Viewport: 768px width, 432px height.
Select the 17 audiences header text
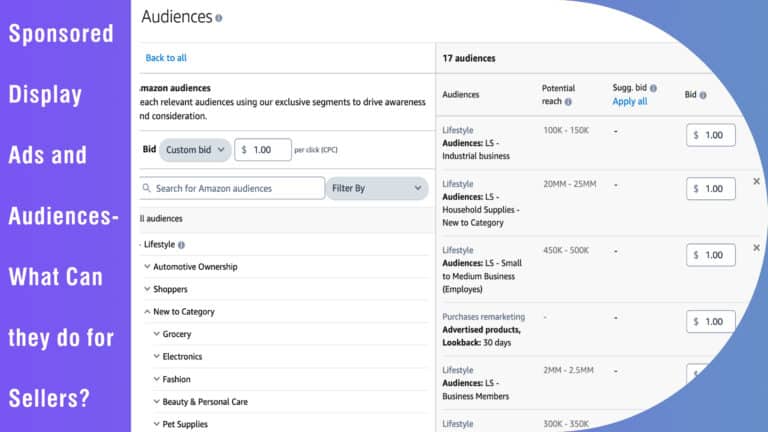click(469, 58)
